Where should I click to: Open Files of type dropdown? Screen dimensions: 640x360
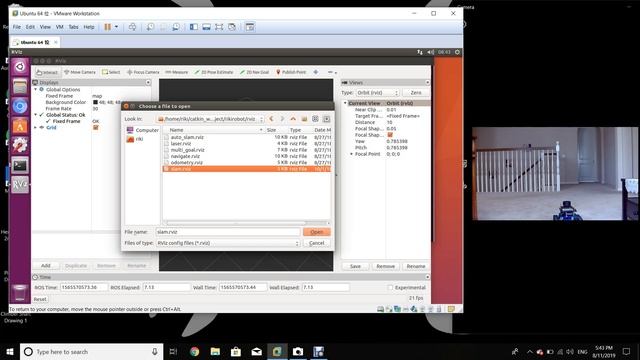click(x=228, y=243)
